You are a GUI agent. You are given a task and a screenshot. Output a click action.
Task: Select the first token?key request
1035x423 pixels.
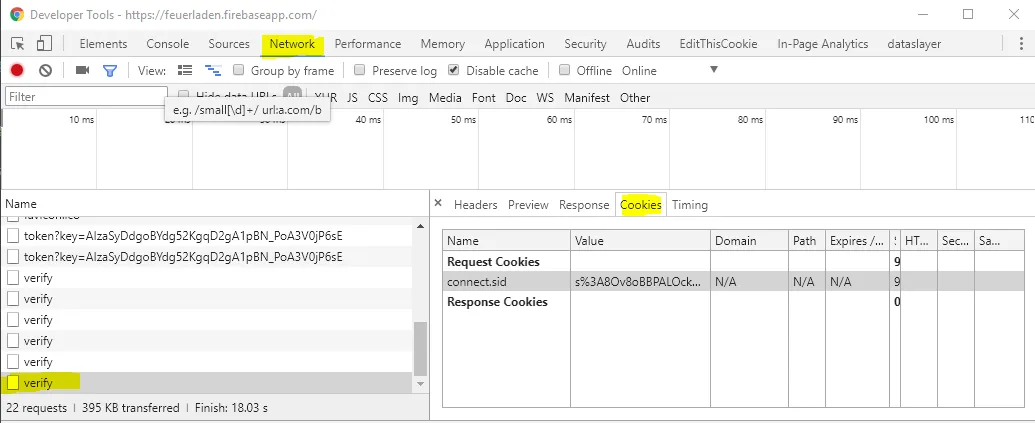[x=183, y=236]
